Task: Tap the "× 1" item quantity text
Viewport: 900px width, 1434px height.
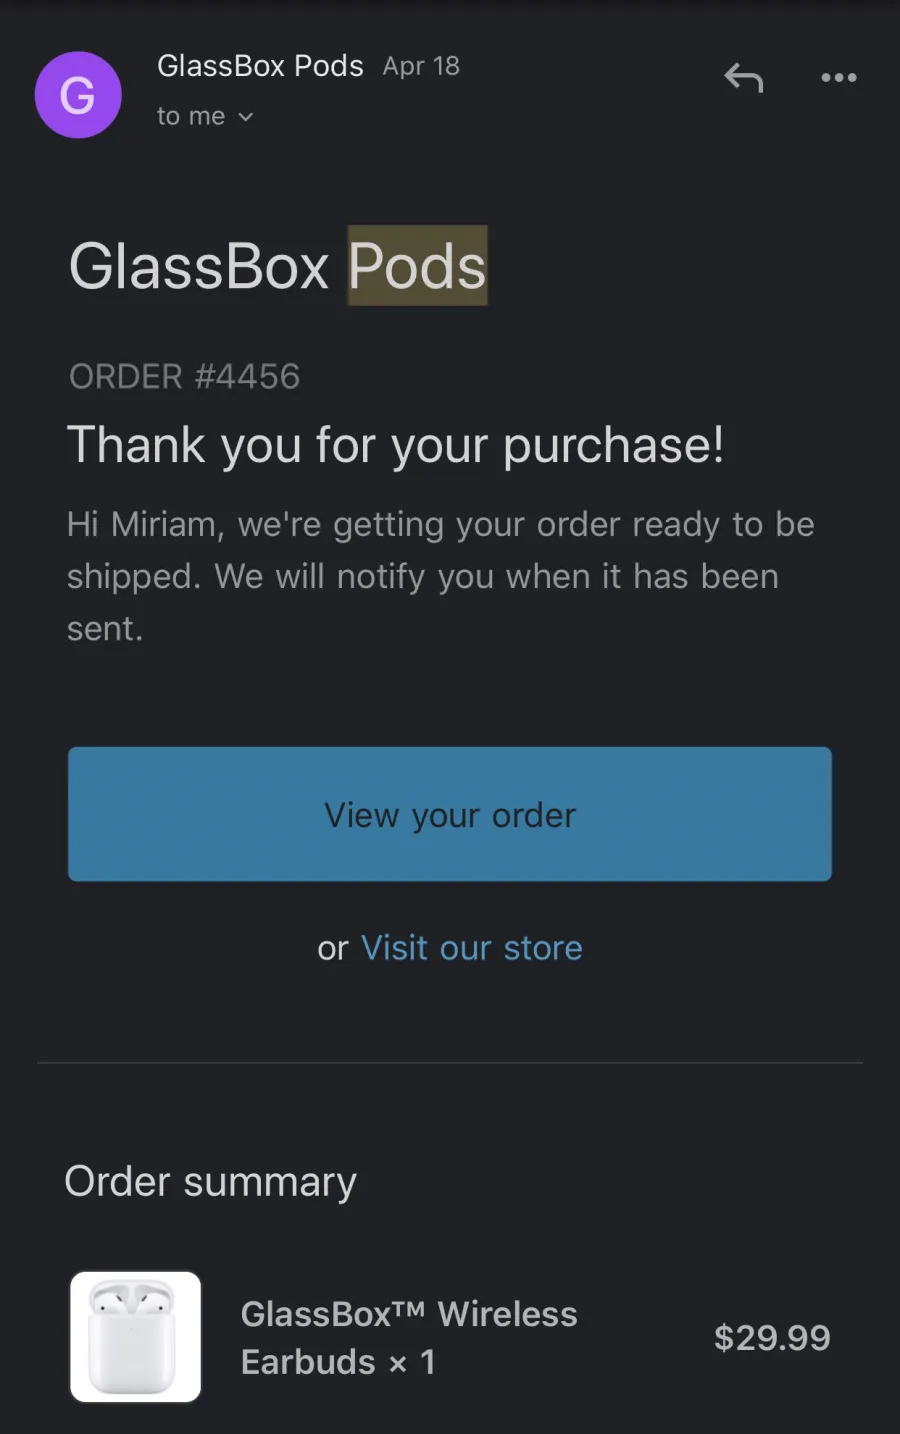Action: tap(412, 1362)
